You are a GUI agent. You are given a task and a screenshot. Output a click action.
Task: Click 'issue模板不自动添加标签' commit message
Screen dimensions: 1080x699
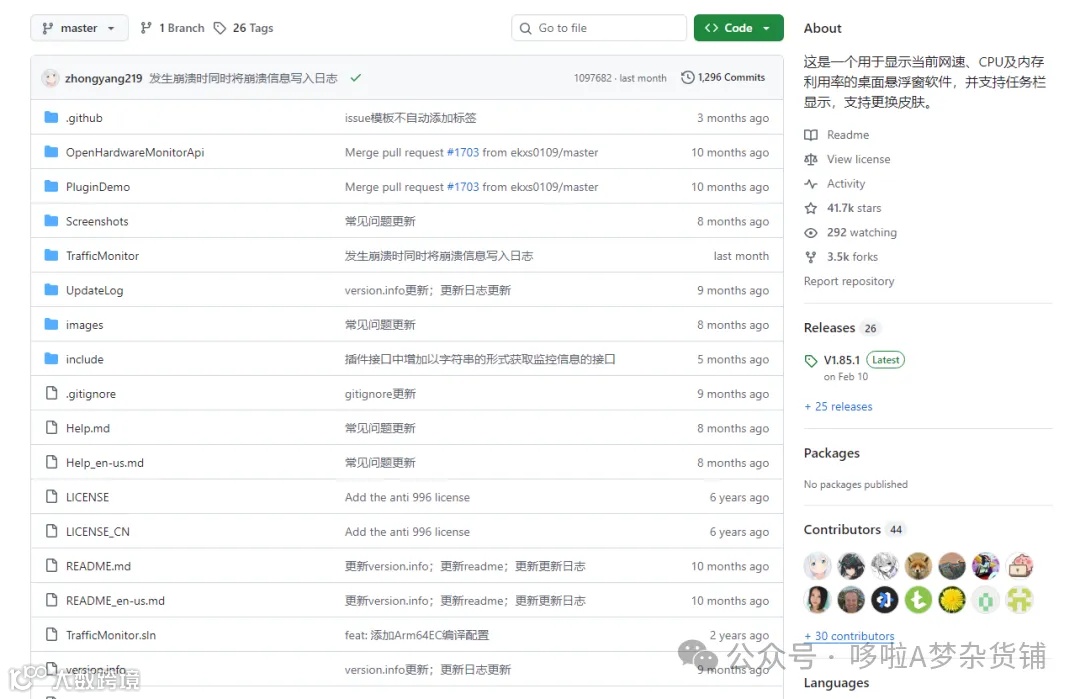coord(411,118)
